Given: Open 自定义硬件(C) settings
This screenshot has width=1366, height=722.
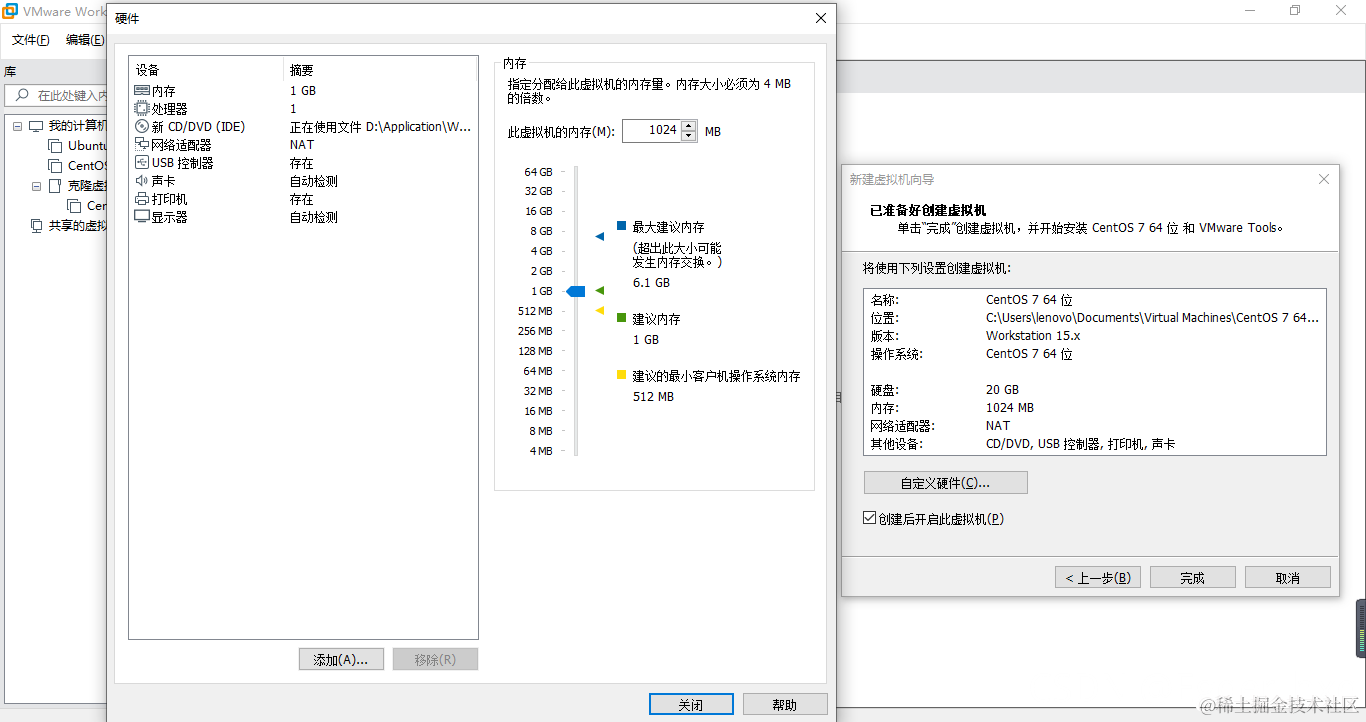Looking at the screenshot, I should 944,482.
